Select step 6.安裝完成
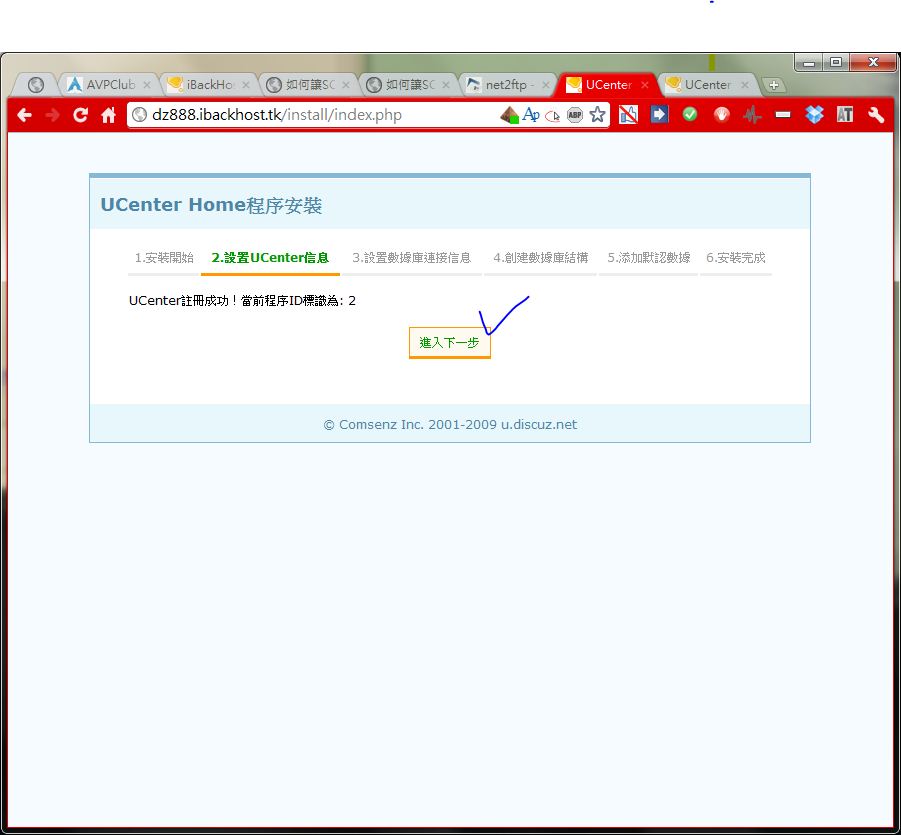 [735, 258]
